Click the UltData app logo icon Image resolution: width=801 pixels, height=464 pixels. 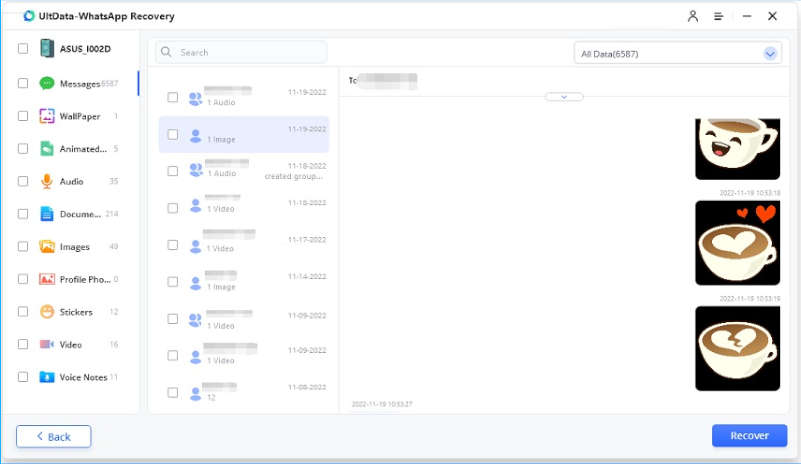[29, 16]
